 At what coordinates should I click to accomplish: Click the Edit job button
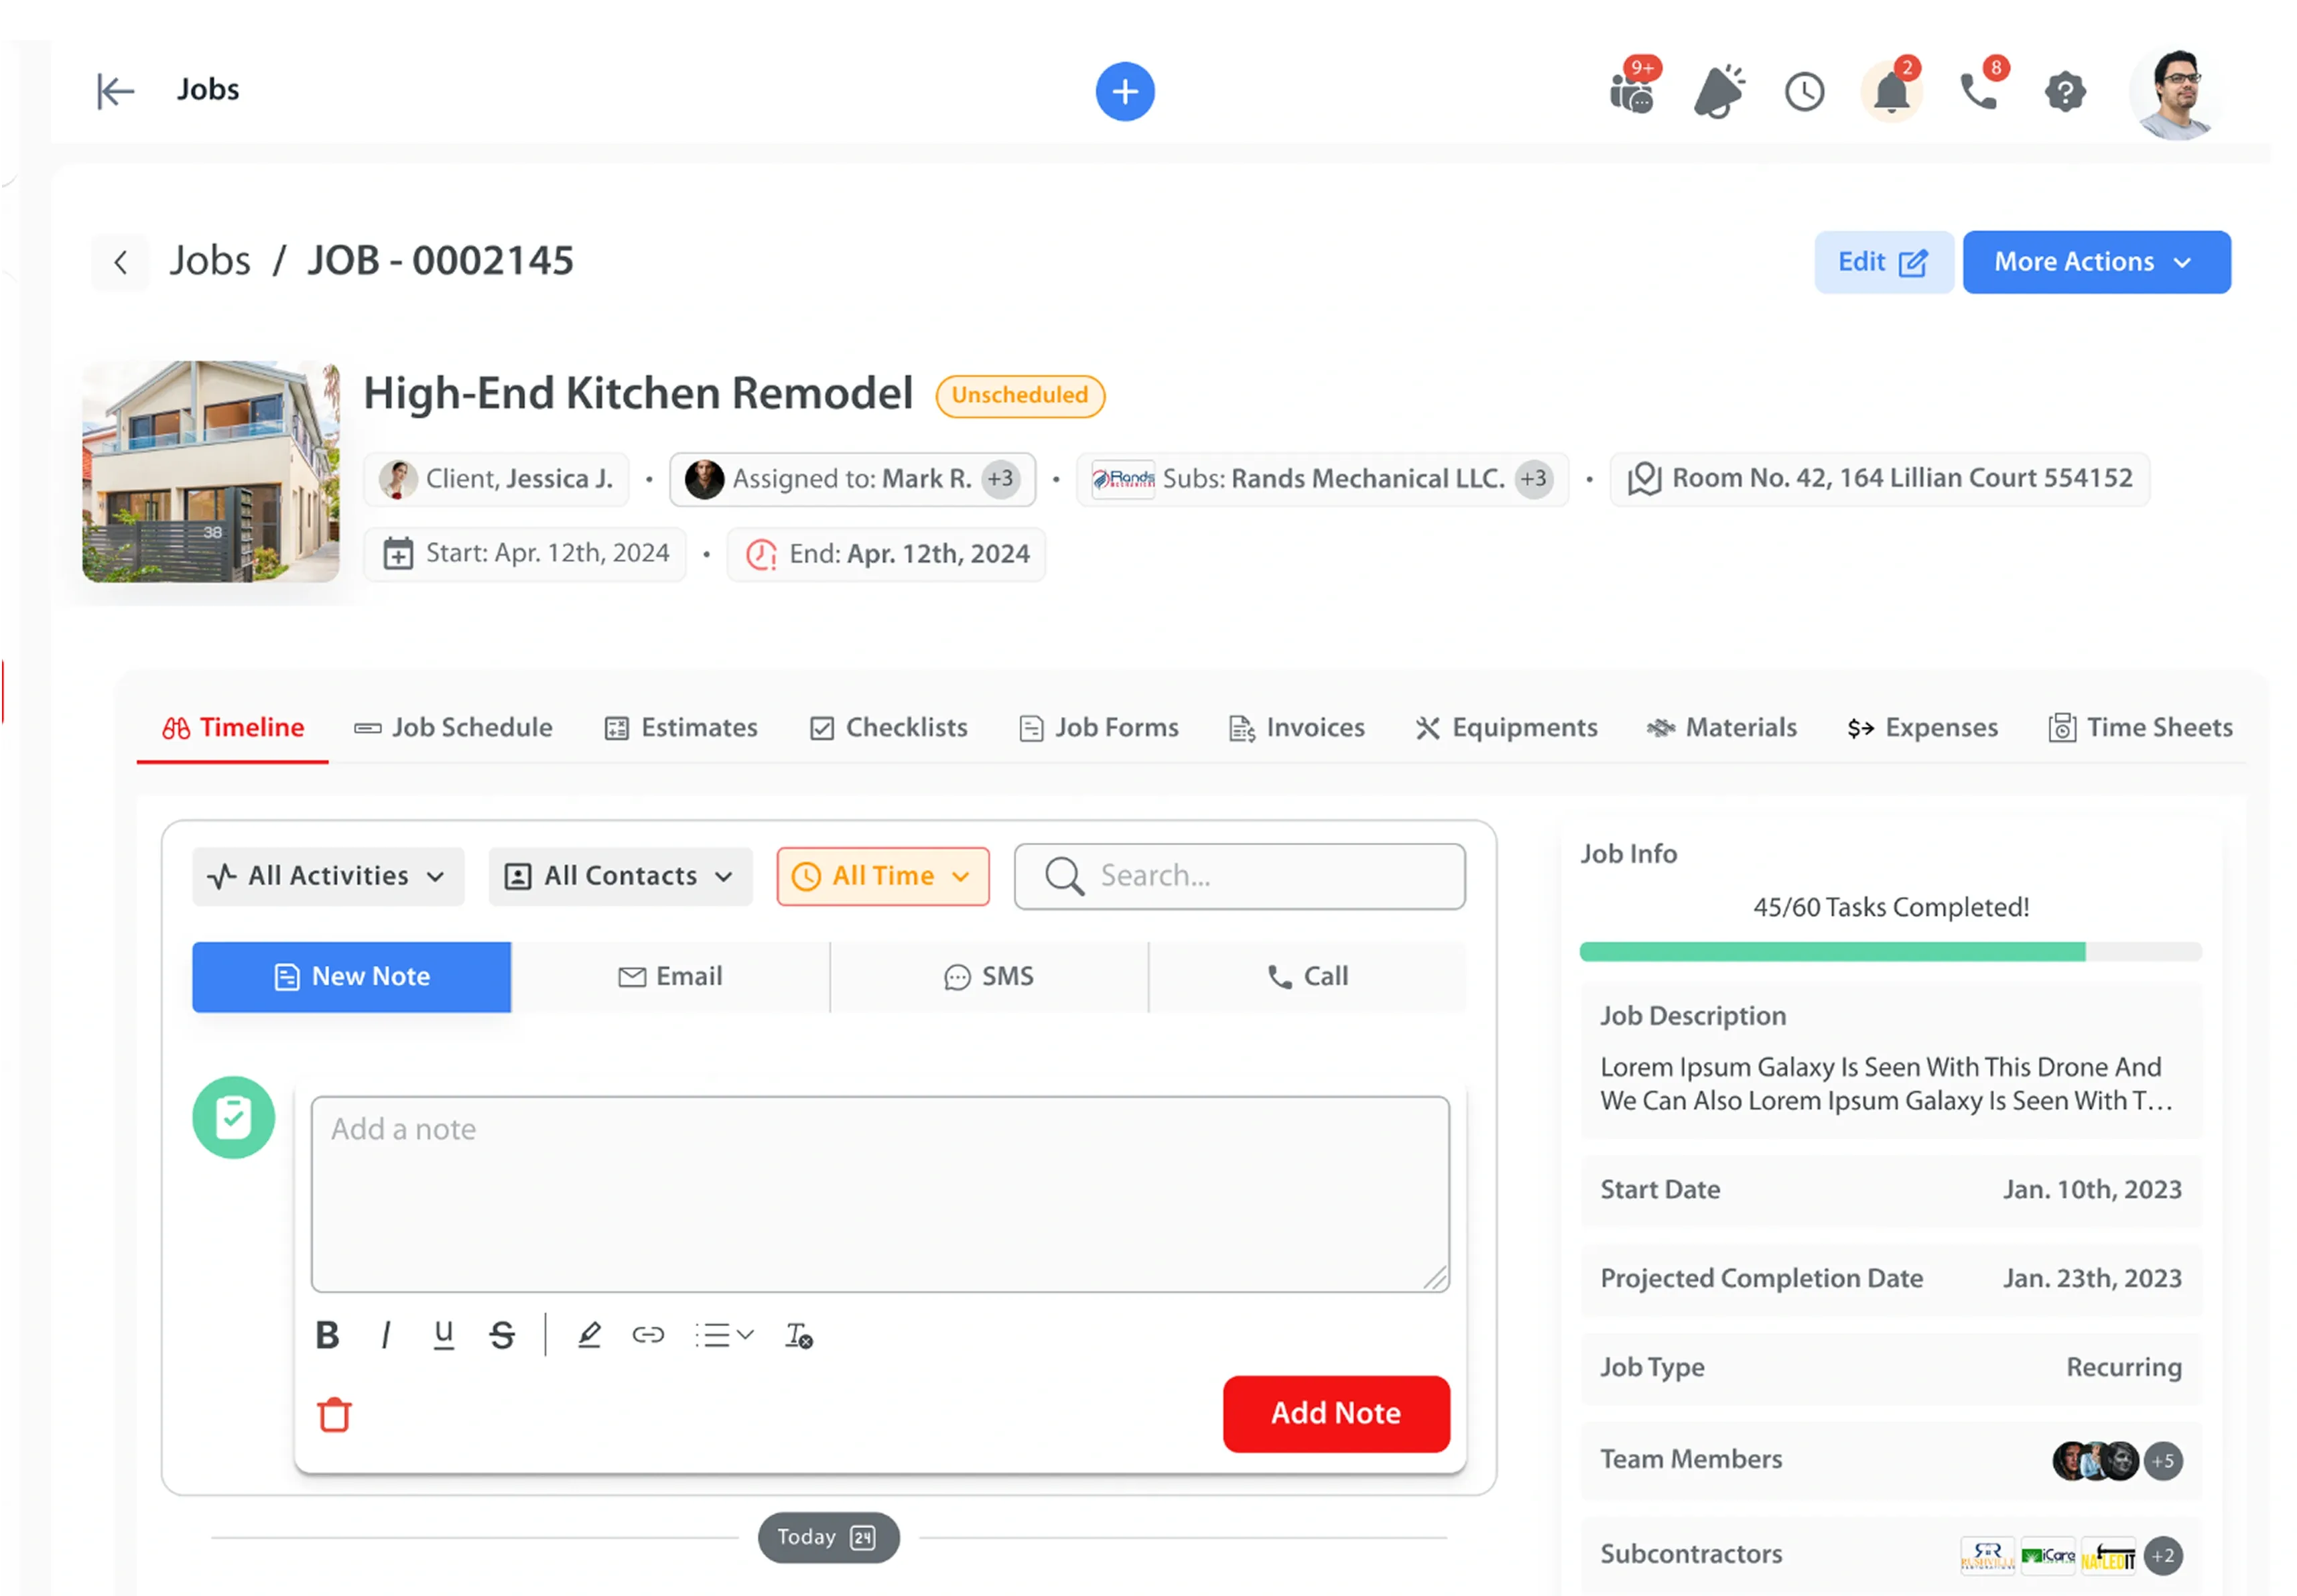1882,262
